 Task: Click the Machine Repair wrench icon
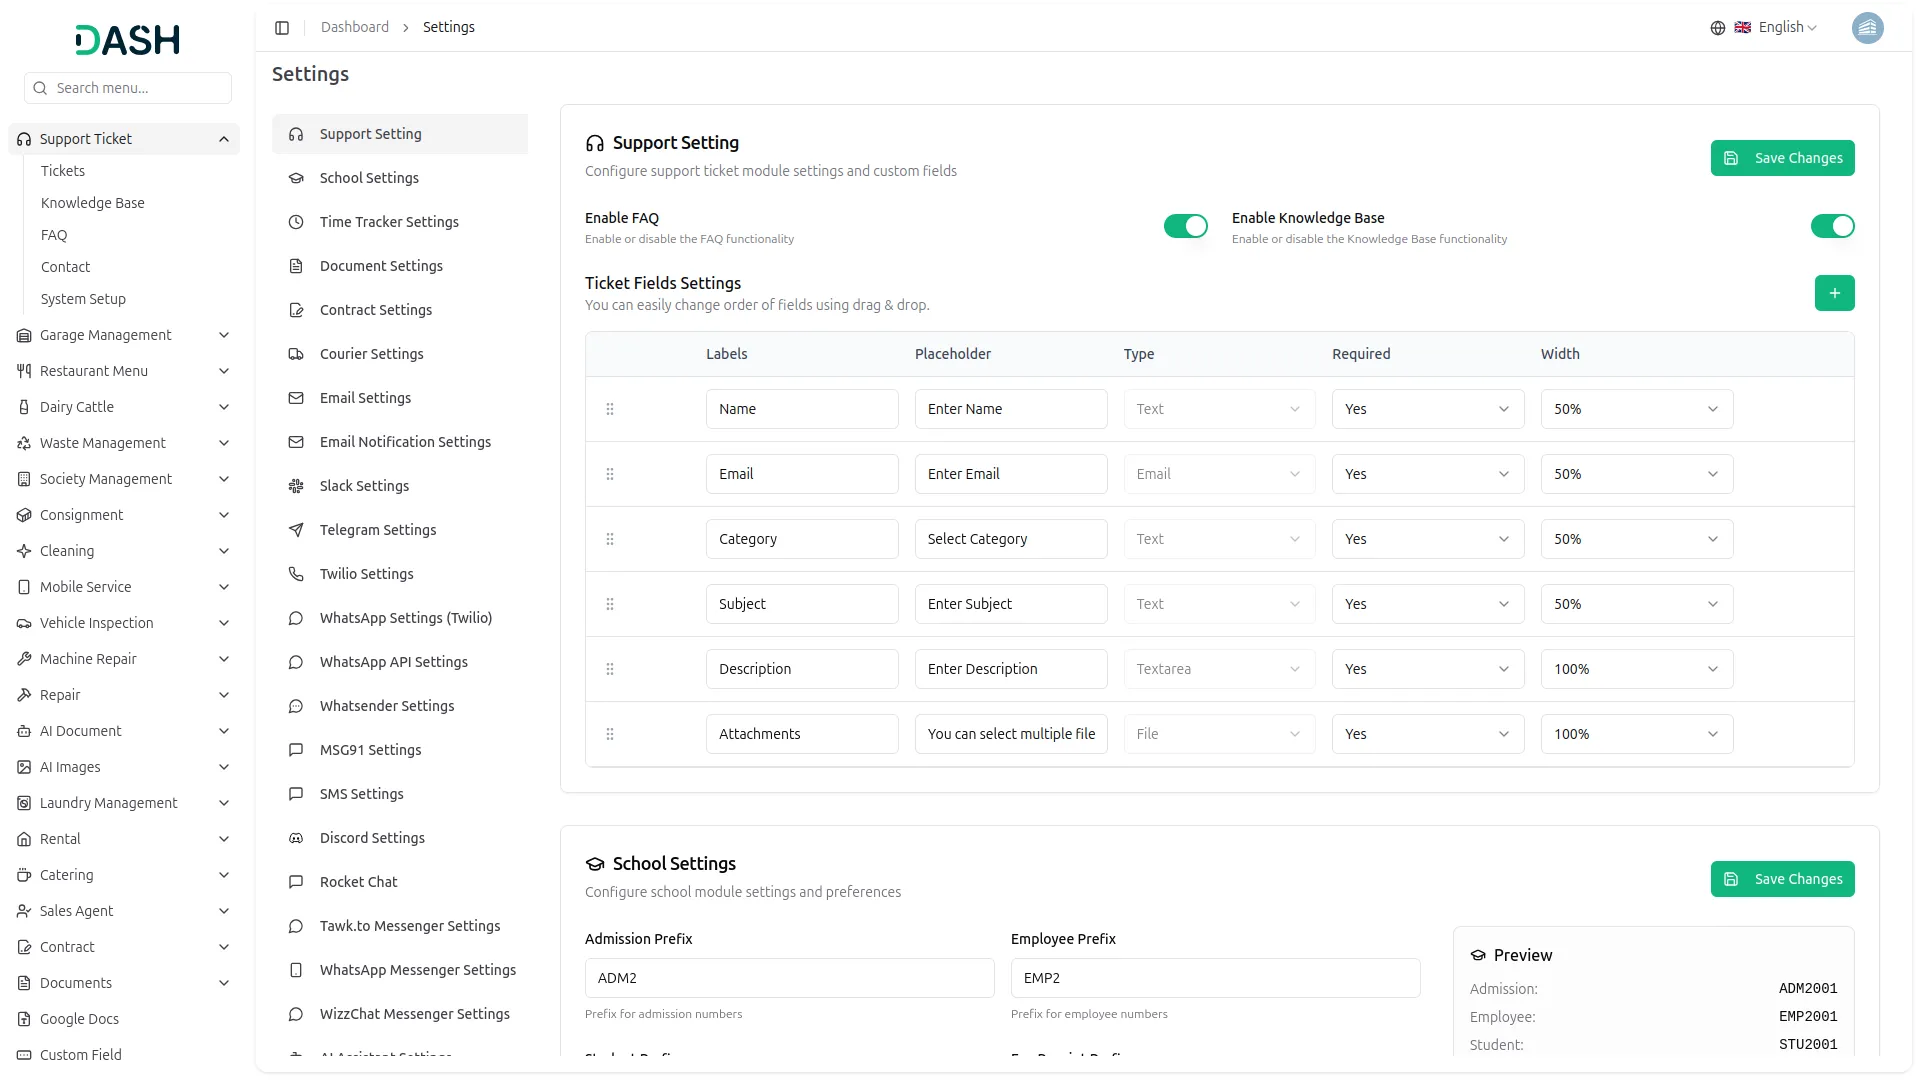24,659
